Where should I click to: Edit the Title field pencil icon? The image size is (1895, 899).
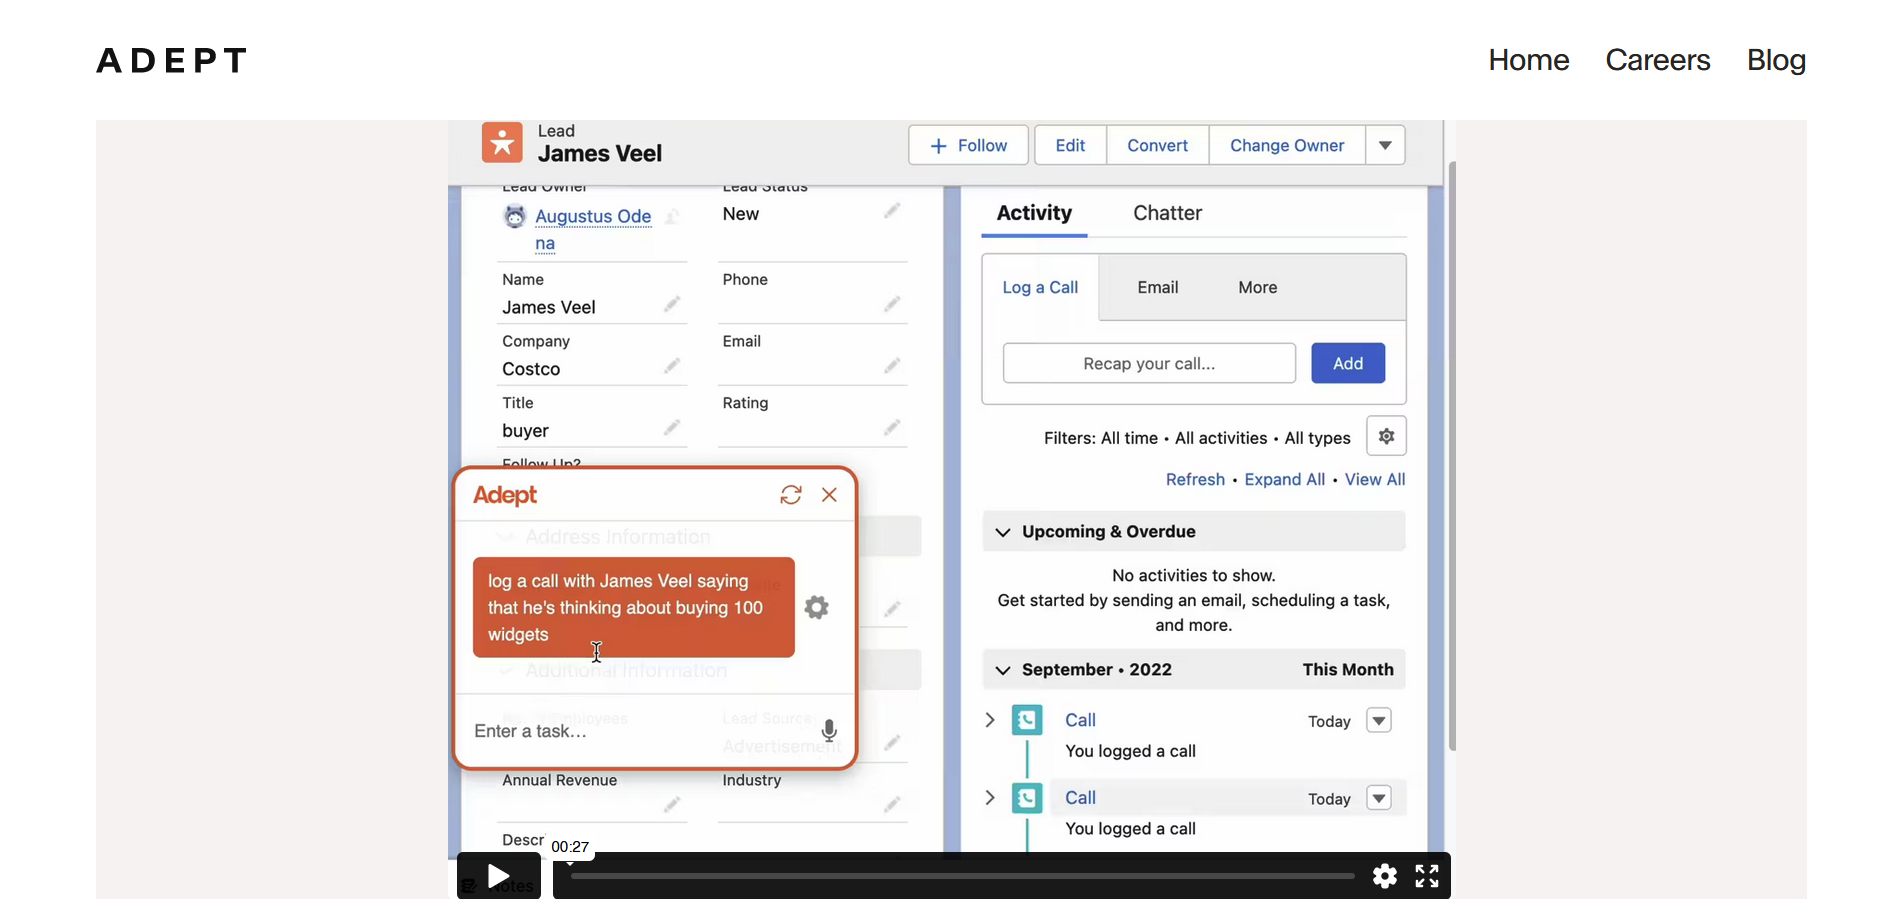[672, 427]
